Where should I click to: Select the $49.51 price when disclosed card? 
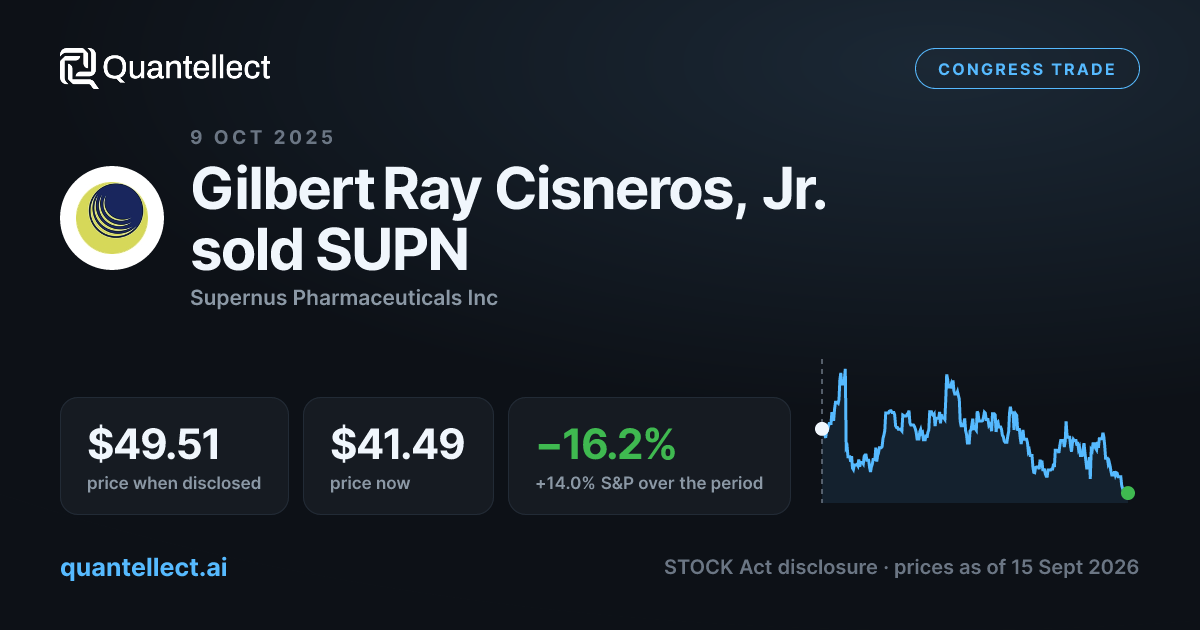pos(174,456)
